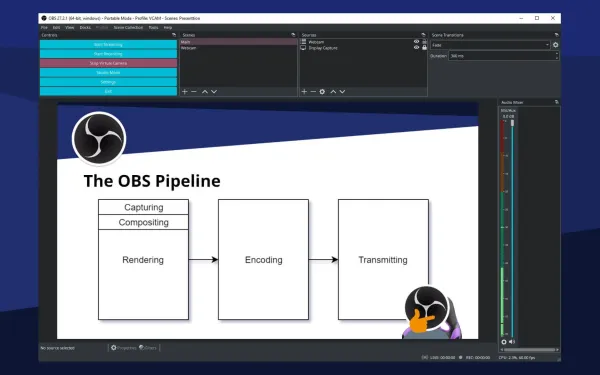This screenshot has height=375, width=600.
Task: Undock the Scenes panel using its float icon
Action: coord(293,35)
